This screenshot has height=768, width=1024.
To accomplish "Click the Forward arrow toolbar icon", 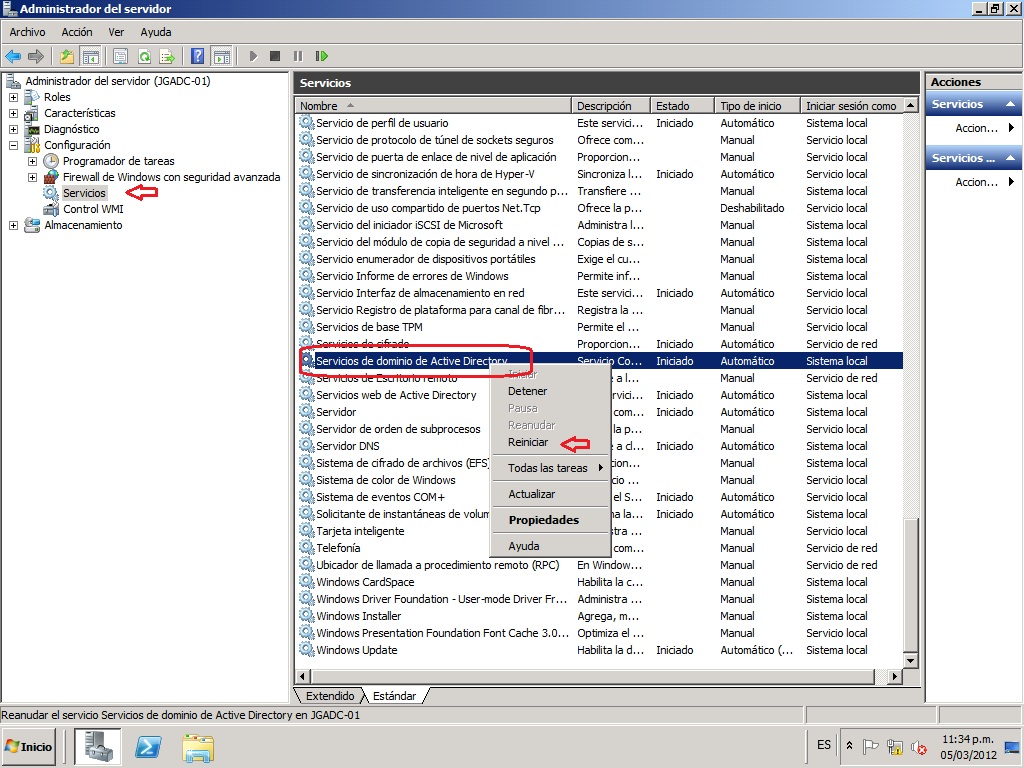I will pos(36,56).
